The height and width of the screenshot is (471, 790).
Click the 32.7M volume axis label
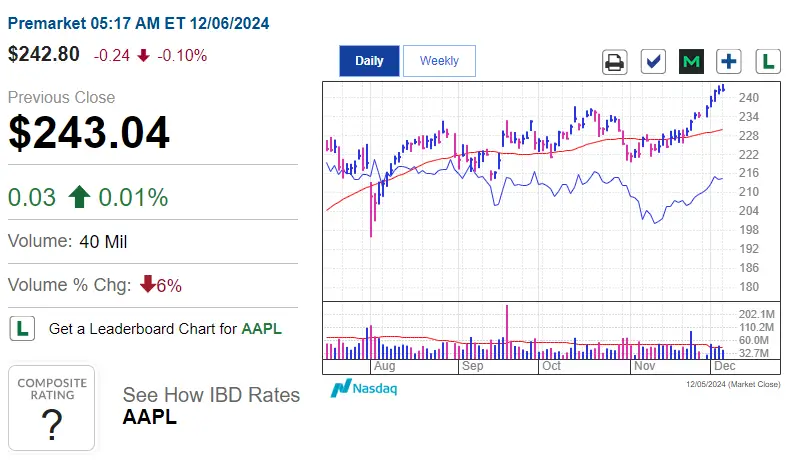click(x=754, y=353)
